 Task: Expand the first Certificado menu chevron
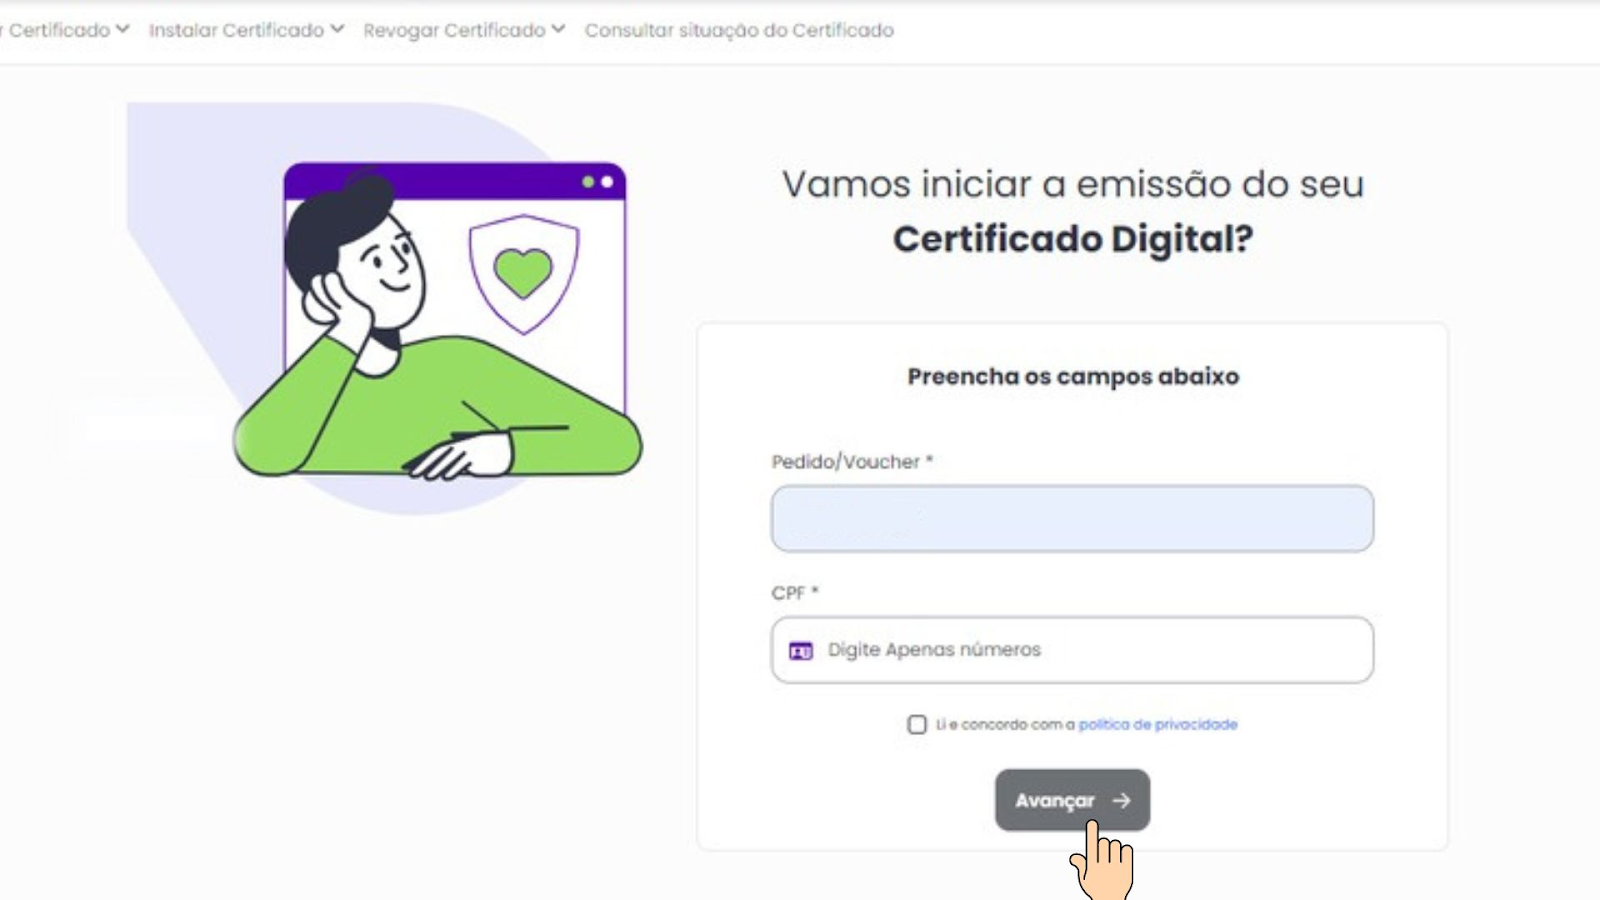click(x=122, y=29)
